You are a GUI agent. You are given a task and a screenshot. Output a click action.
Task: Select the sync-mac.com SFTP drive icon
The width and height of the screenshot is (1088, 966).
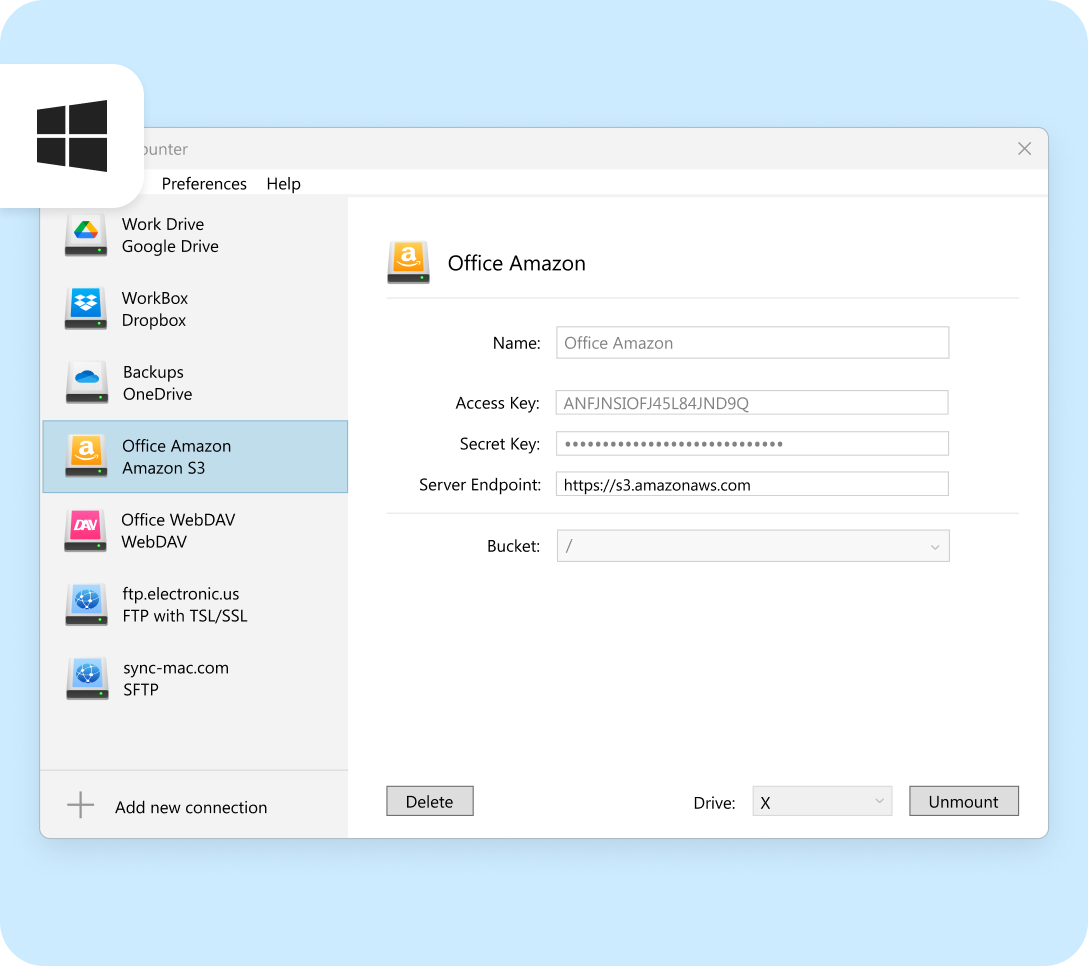[86, 679]
